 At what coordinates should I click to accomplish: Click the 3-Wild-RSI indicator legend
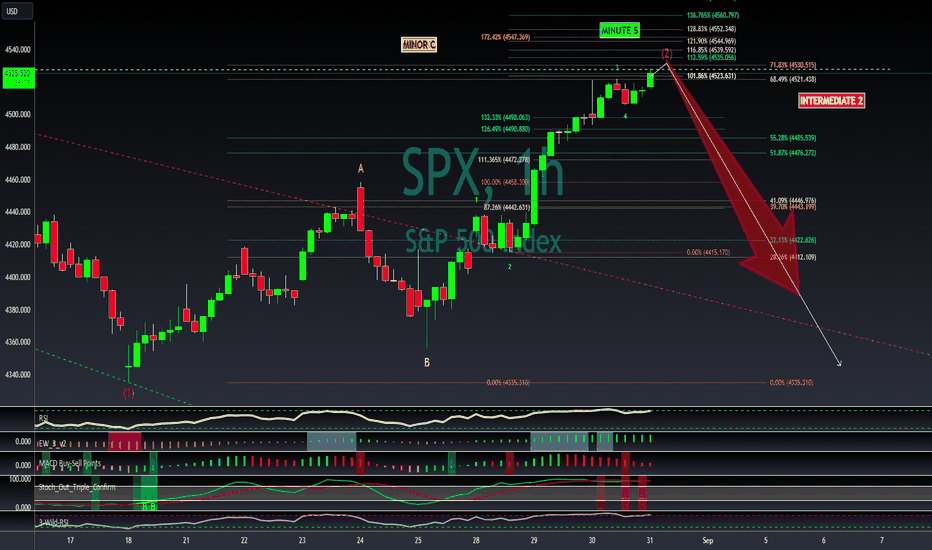[x=53, y=523]
